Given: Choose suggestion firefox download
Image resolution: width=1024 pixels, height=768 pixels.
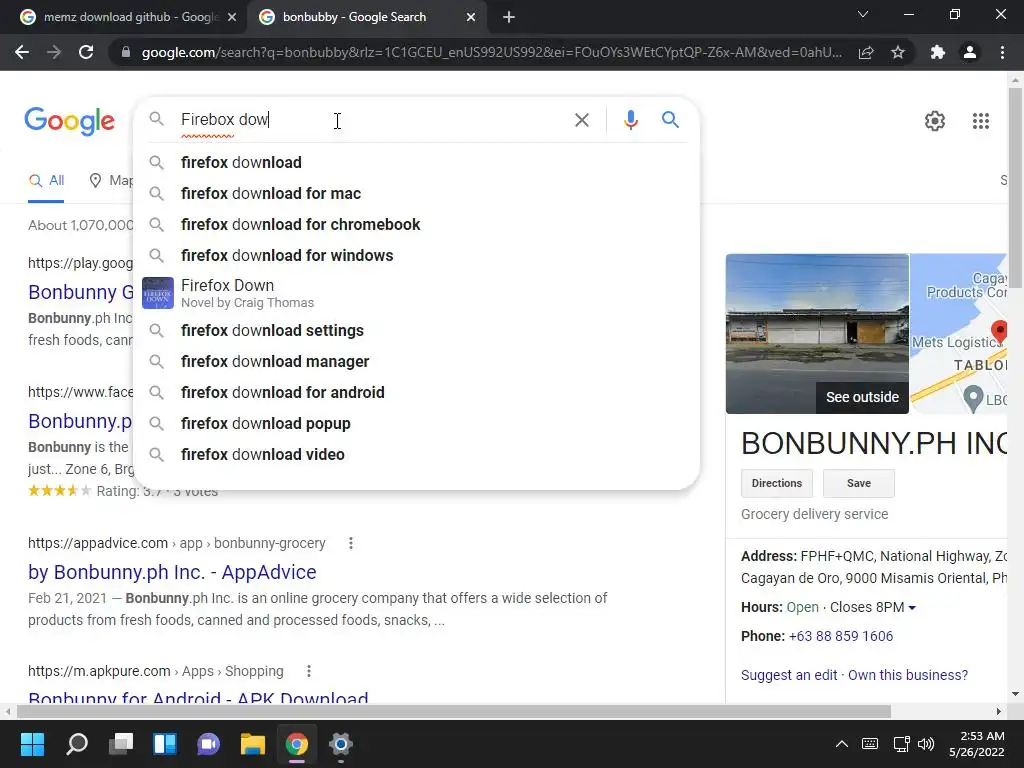Looking at the screenshot, I should (417, 163).
